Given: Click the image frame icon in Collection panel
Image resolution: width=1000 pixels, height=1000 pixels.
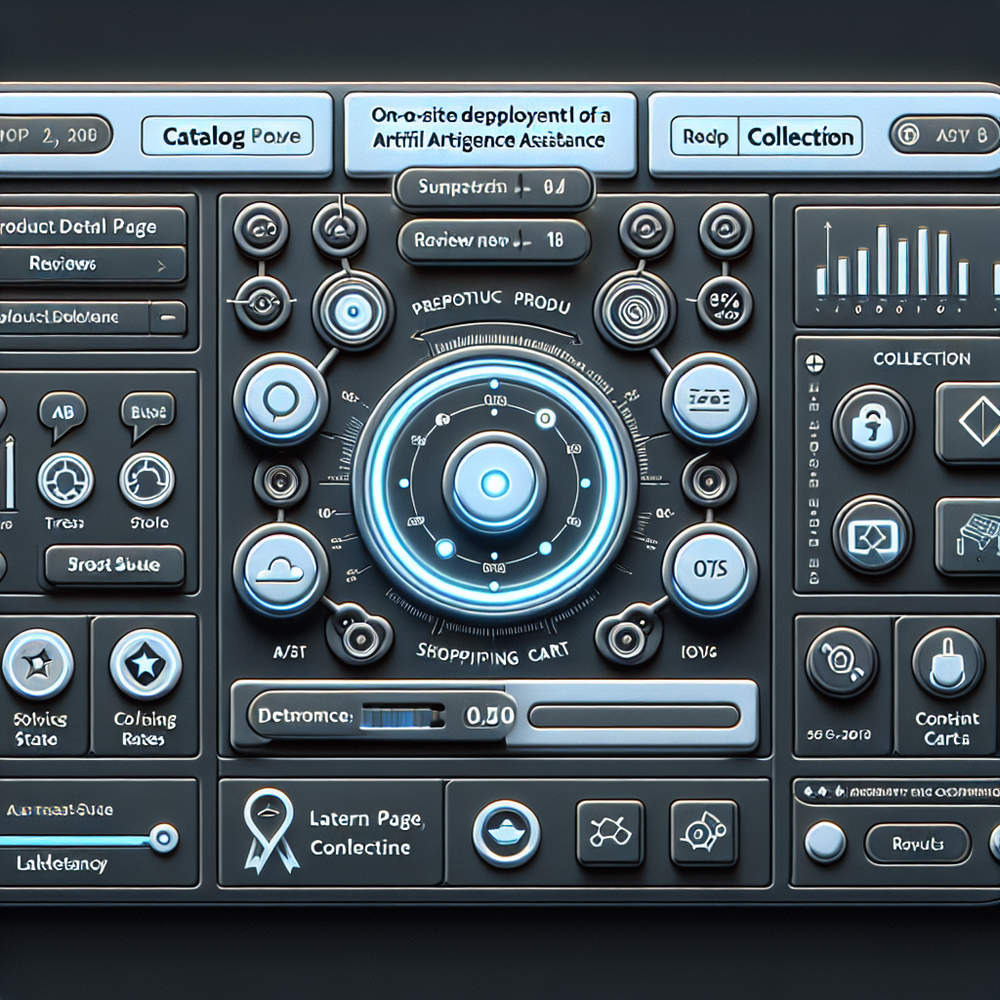Looking at the screenshot, I should [x=872, y=536].
